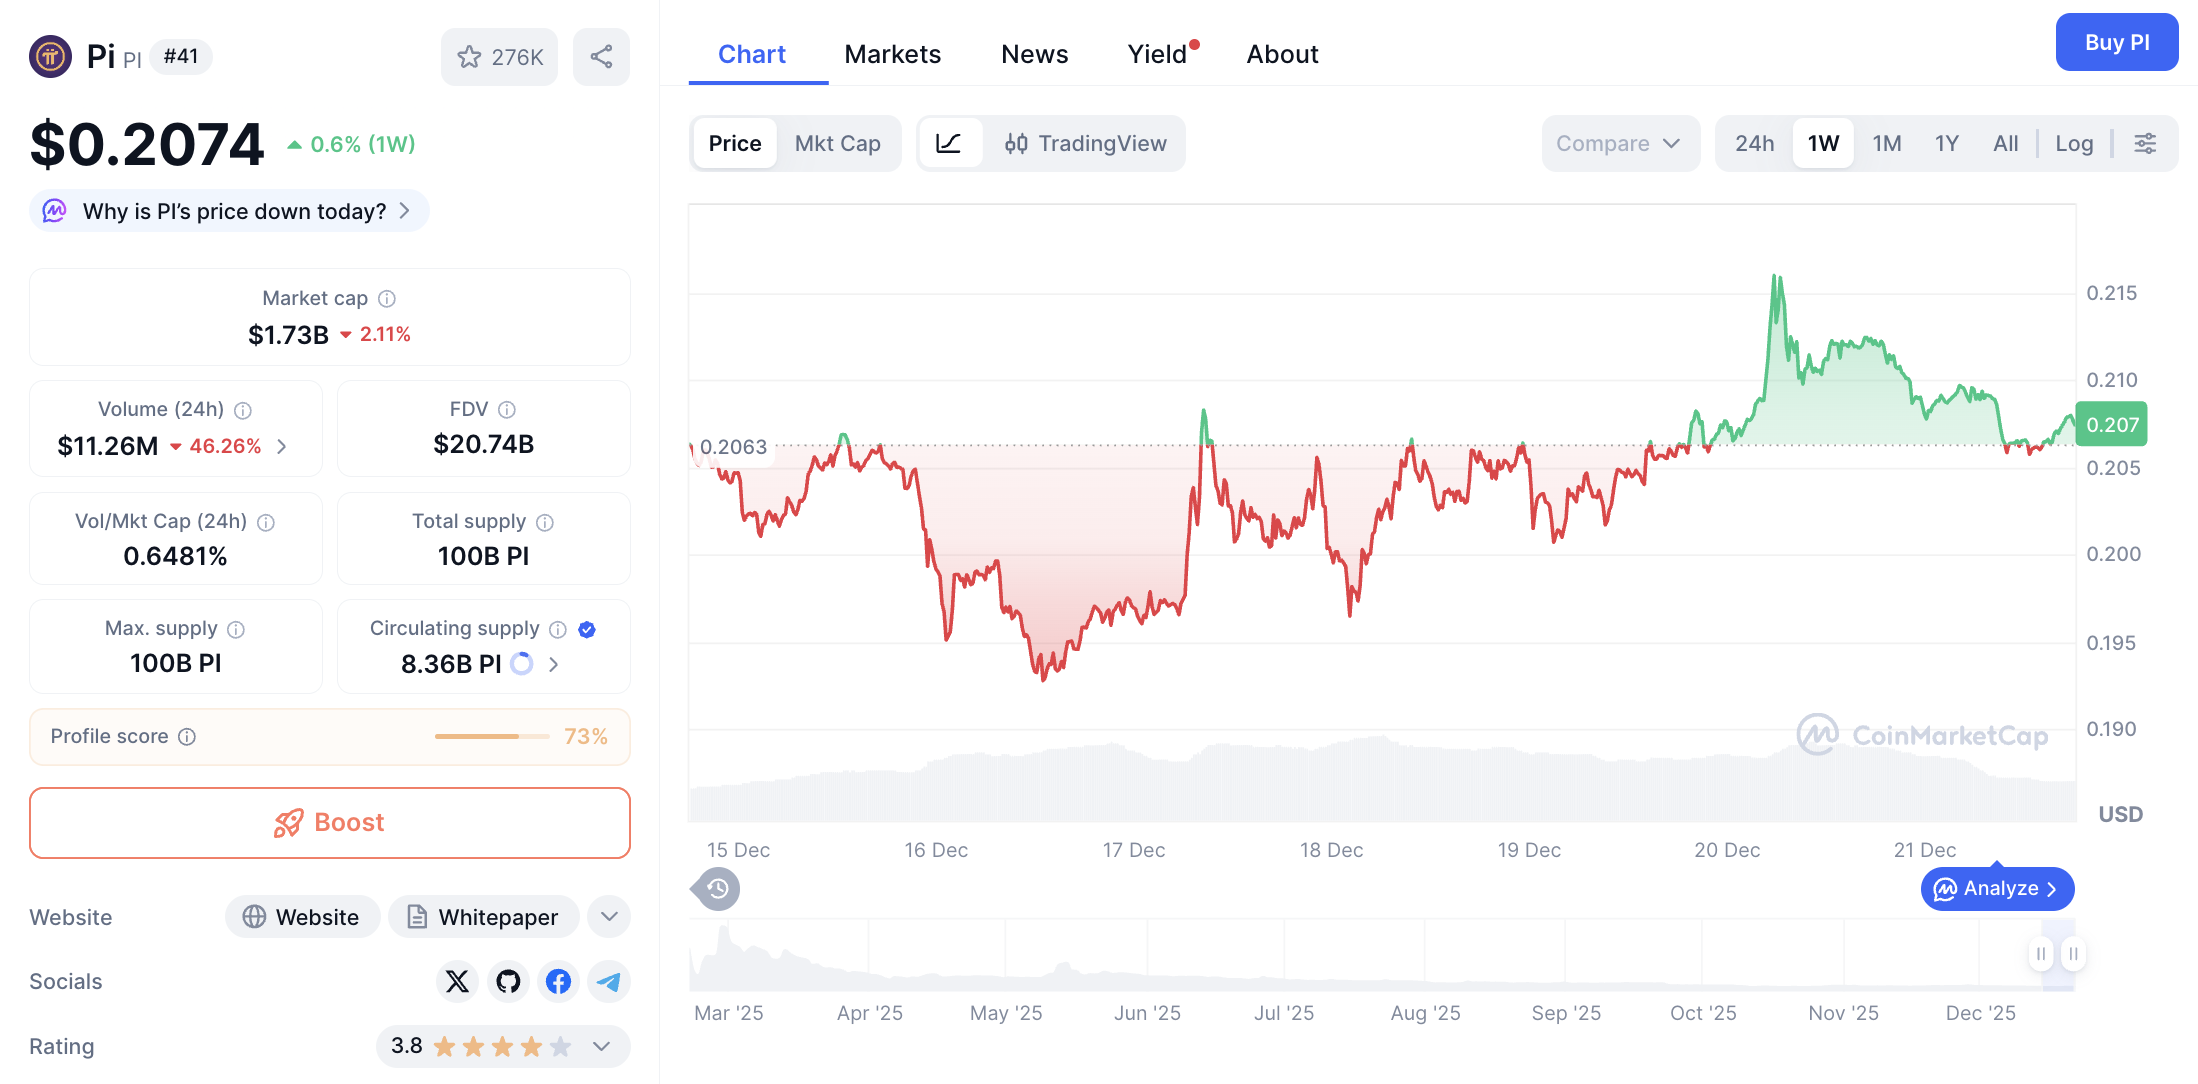This screenshot has width=2198, height=1084.
Task: Click the Buy PI button
Action: tap(2117, 42)
